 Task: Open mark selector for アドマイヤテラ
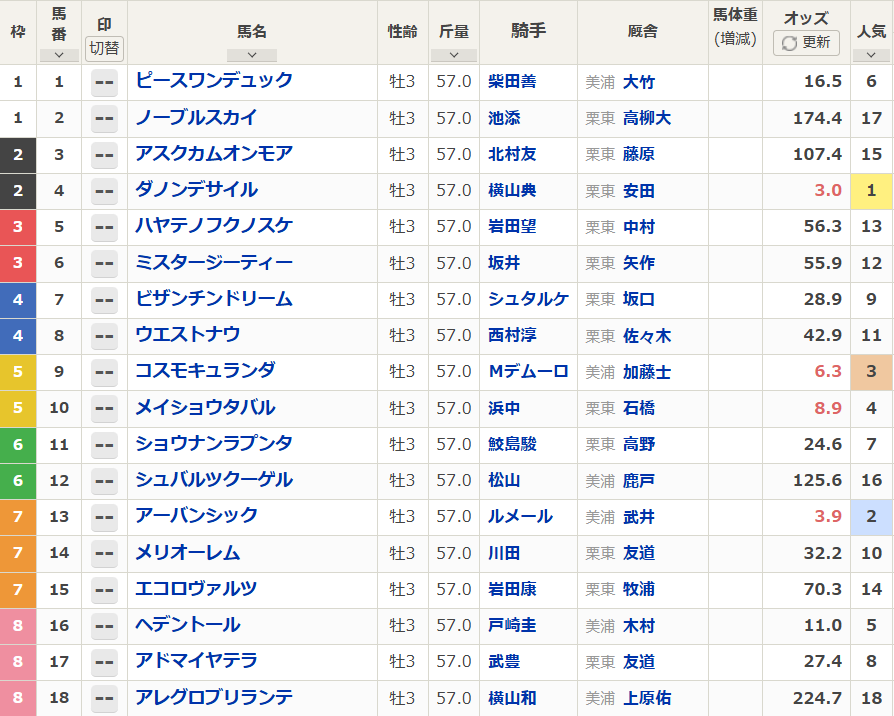click(104, 662)
